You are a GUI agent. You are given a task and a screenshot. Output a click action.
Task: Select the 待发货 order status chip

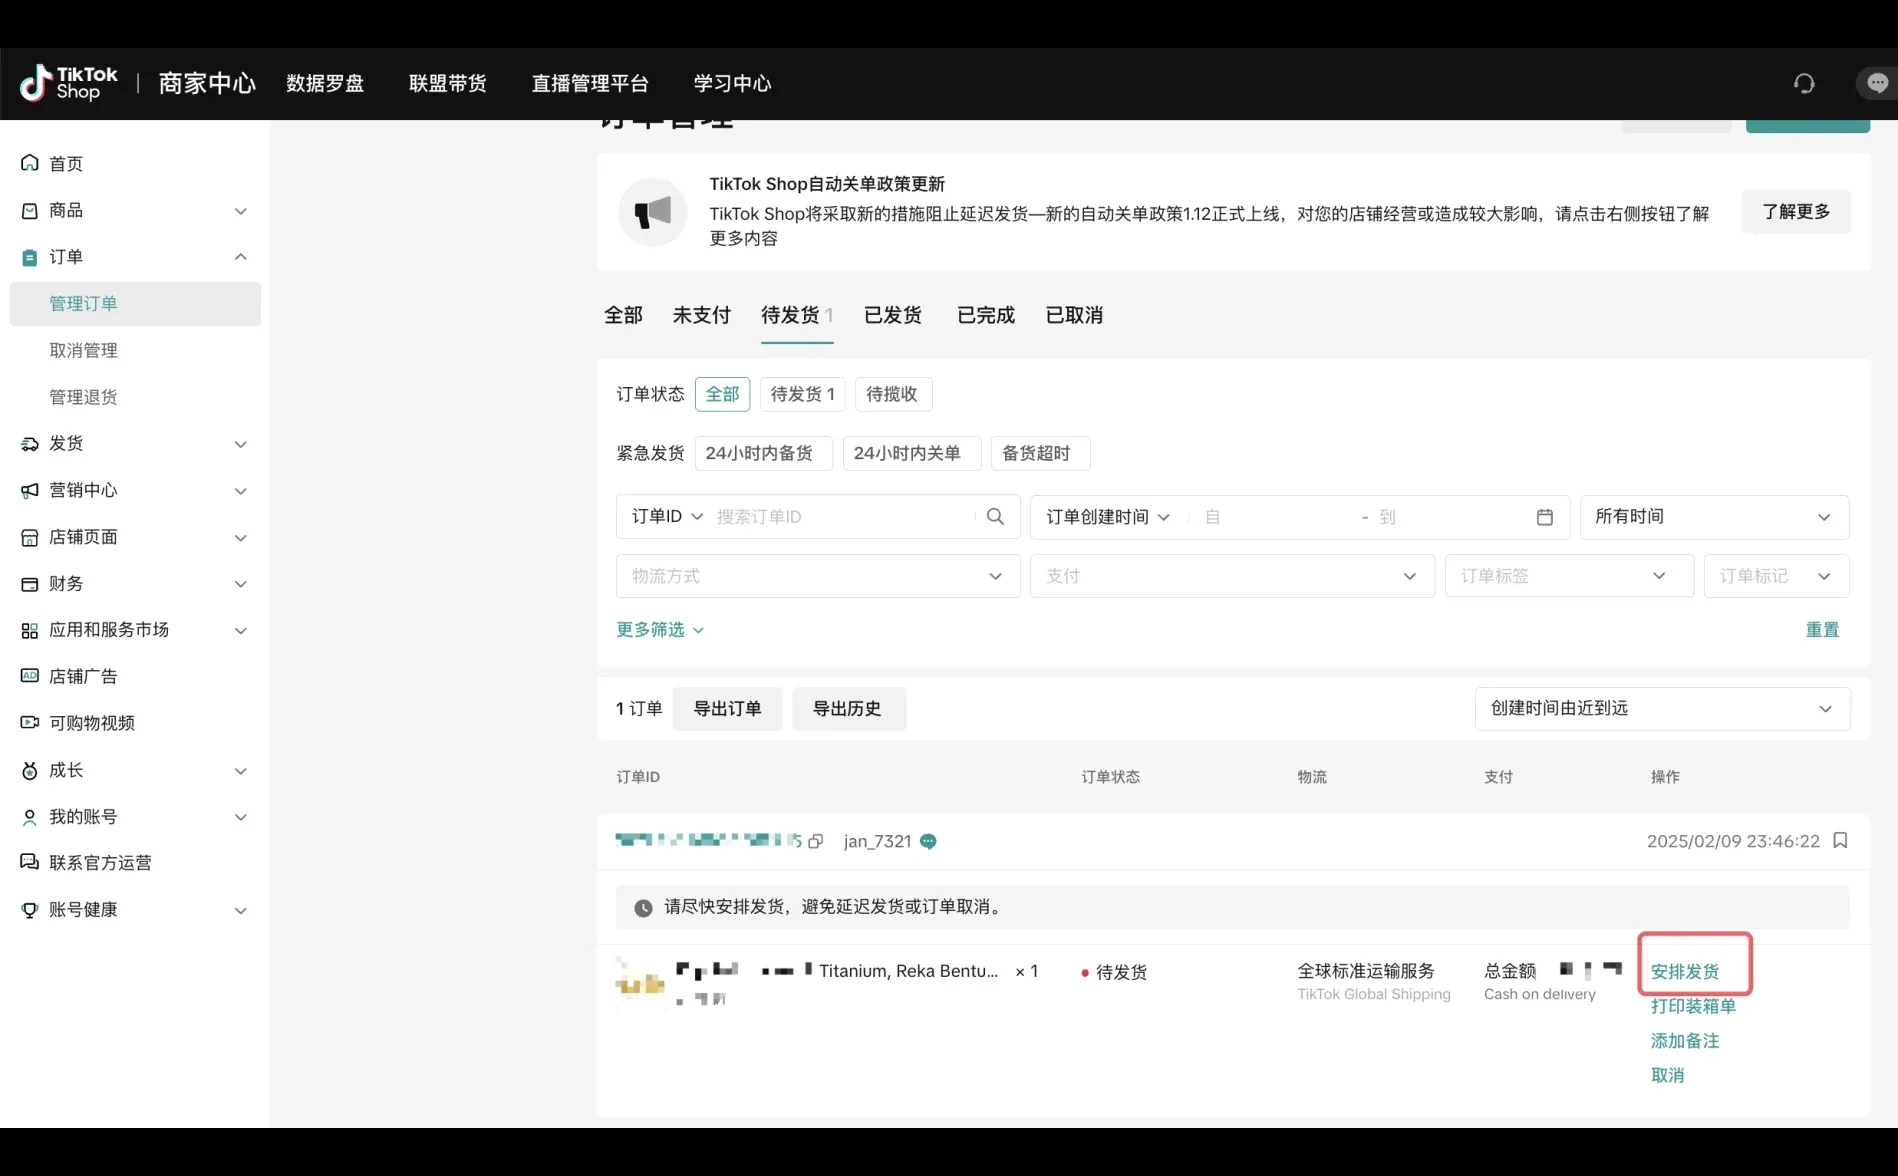[801, 393]
